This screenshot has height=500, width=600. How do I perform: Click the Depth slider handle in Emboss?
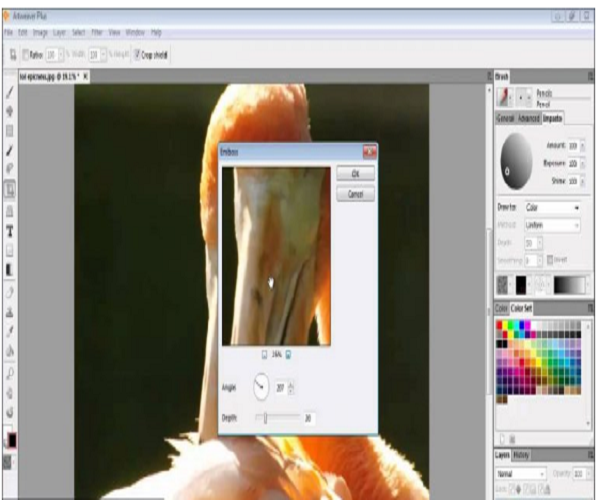tap(265, 418)
